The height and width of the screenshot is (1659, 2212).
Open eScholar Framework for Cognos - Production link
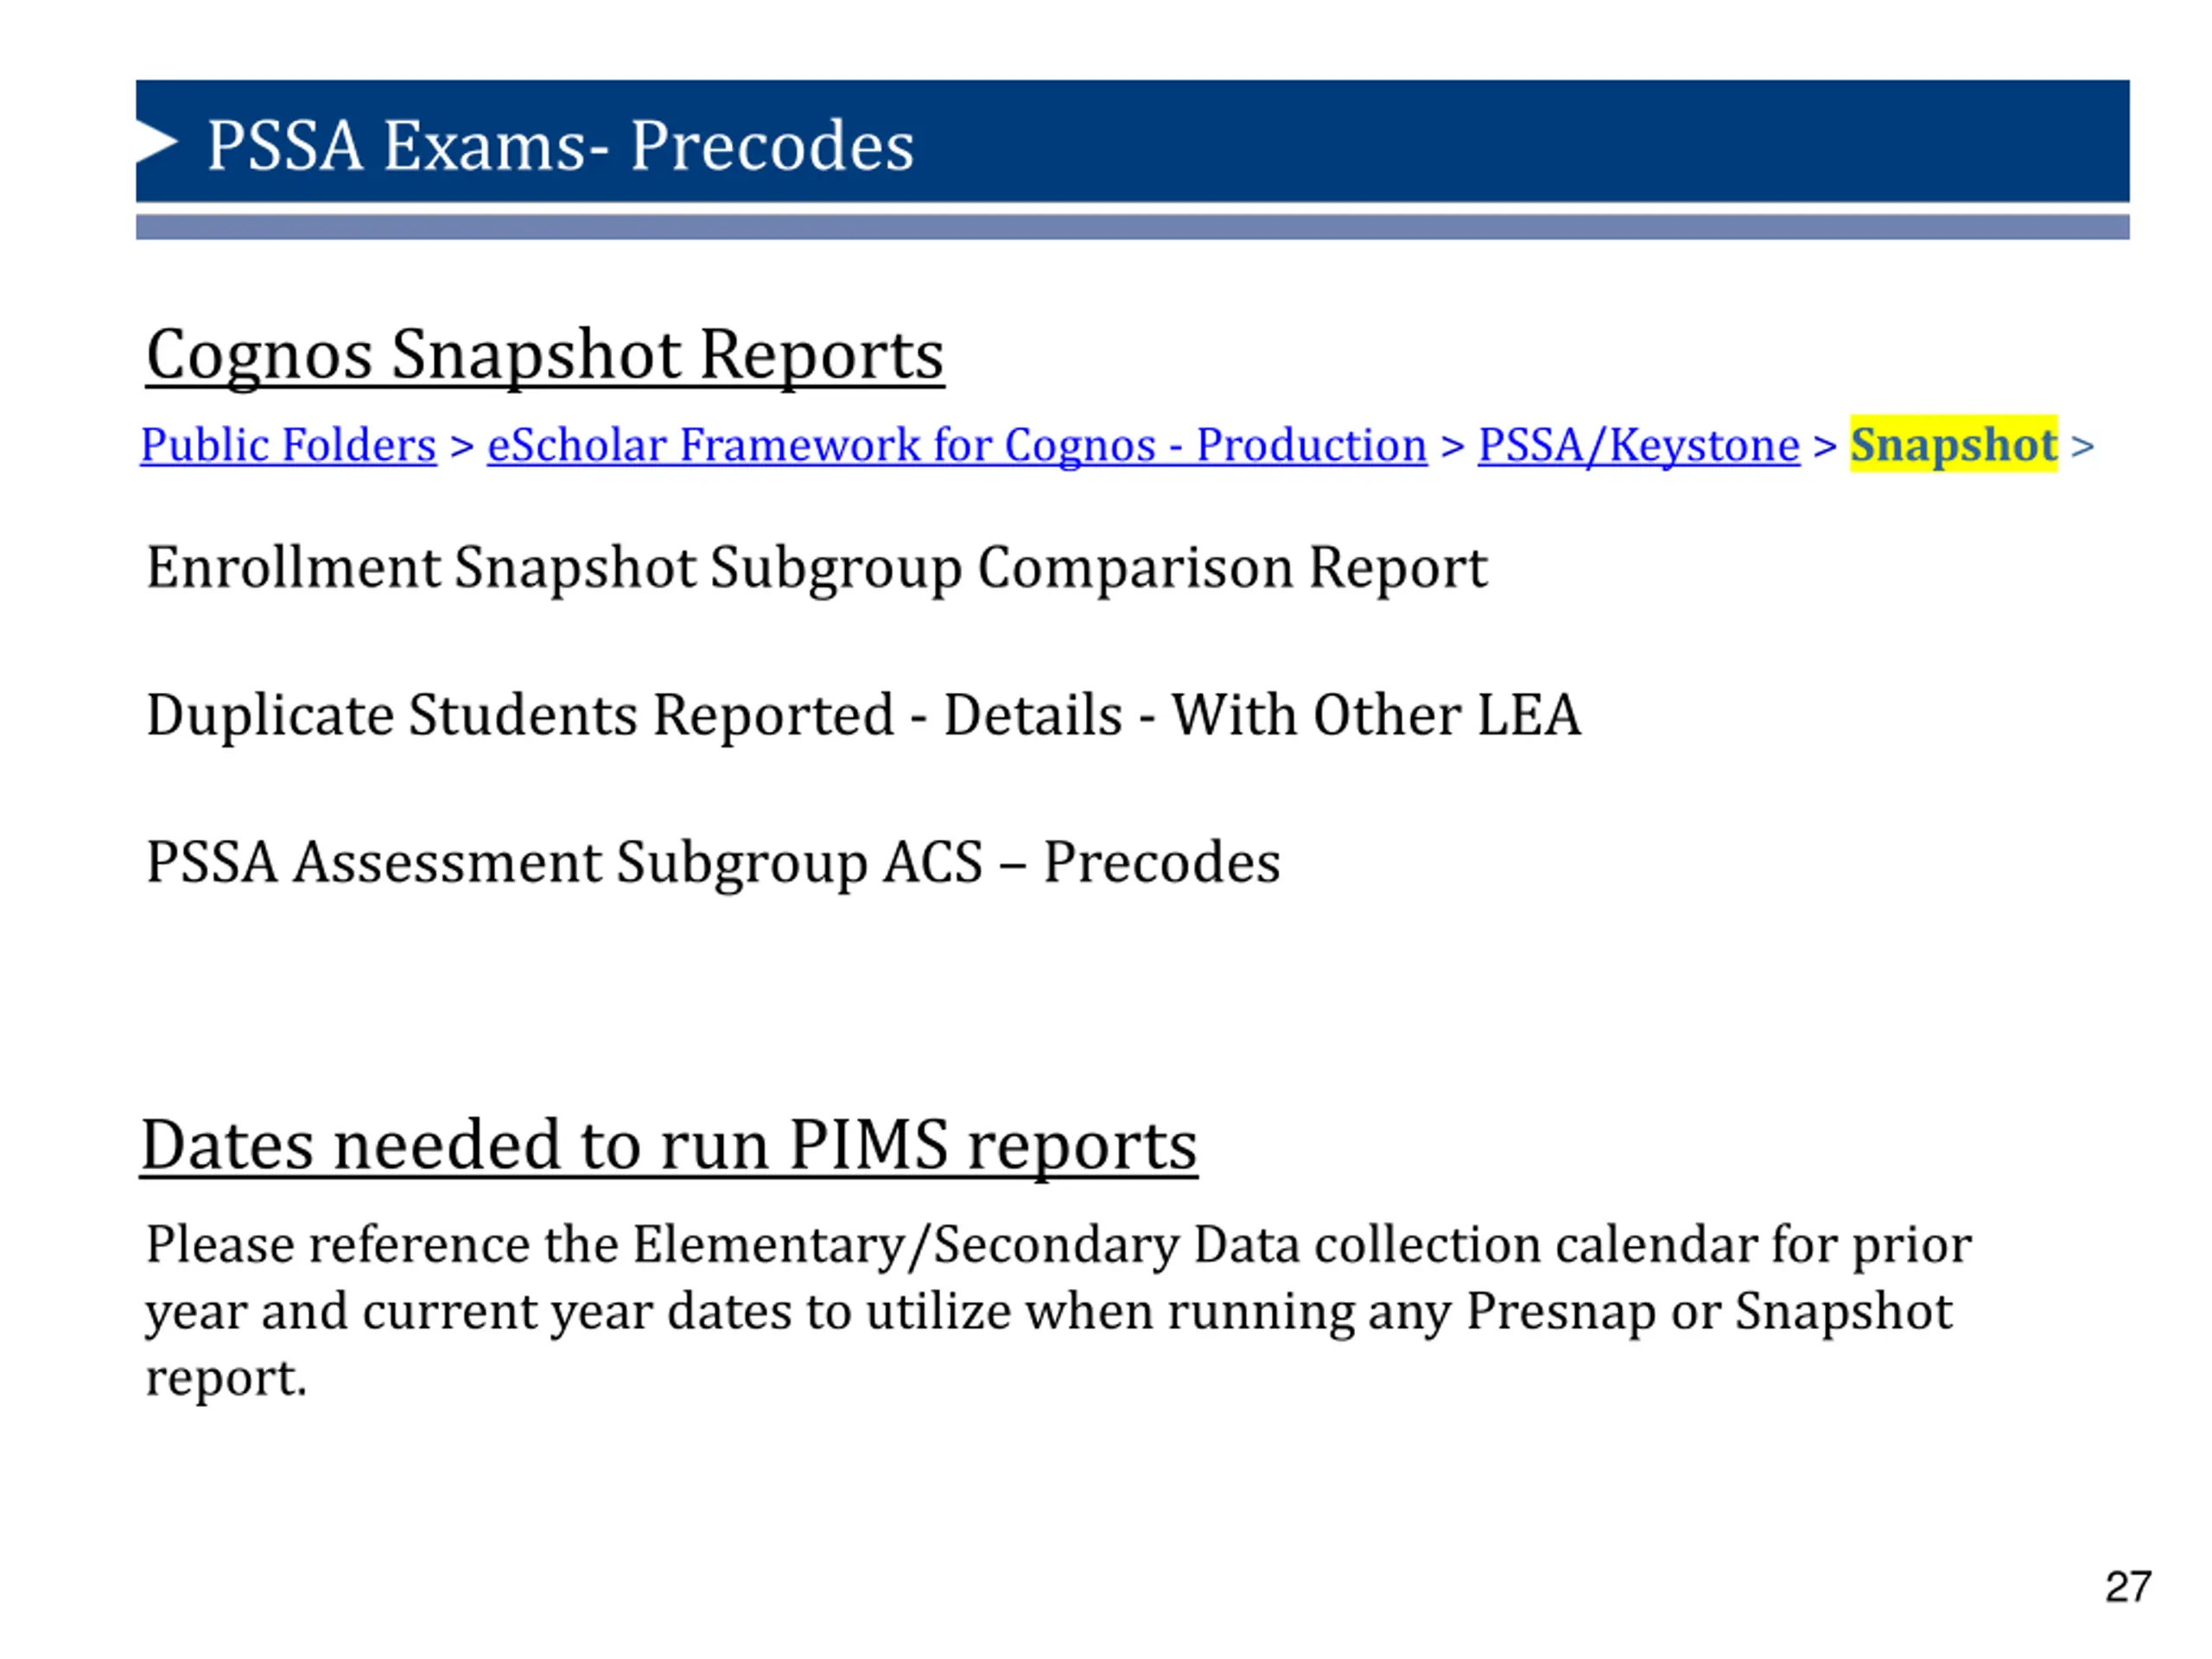[957, 445]
